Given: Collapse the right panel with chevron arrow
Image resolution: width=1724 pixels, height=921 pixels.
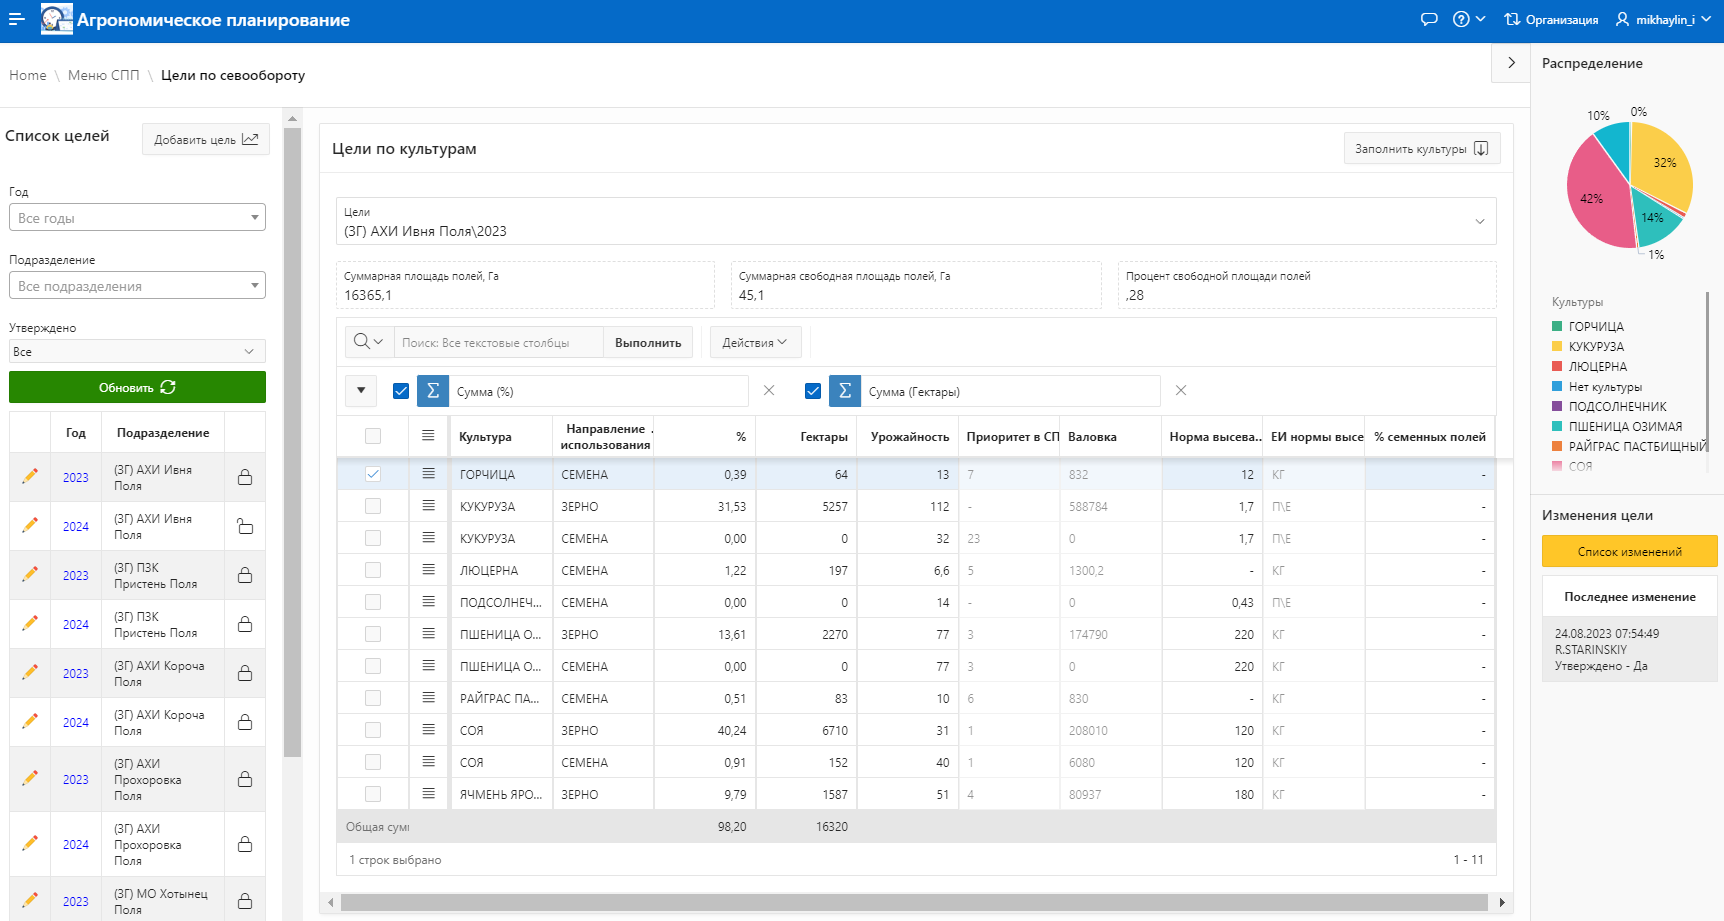Looking at the screenshot, I should click(1511, 63).
